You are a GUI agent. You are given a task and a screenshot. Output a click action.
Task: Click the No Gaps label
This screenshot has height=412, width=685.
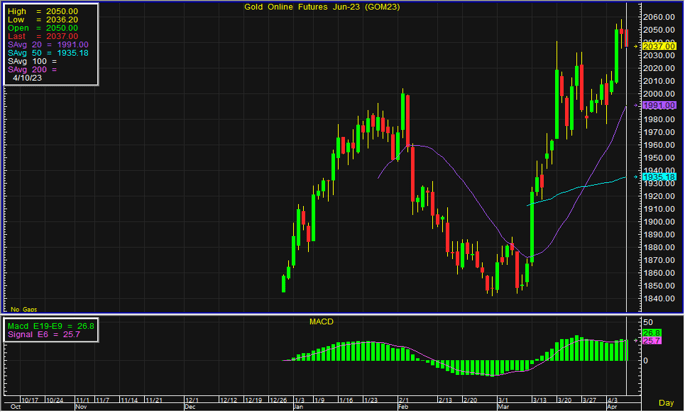coord(22,309)
